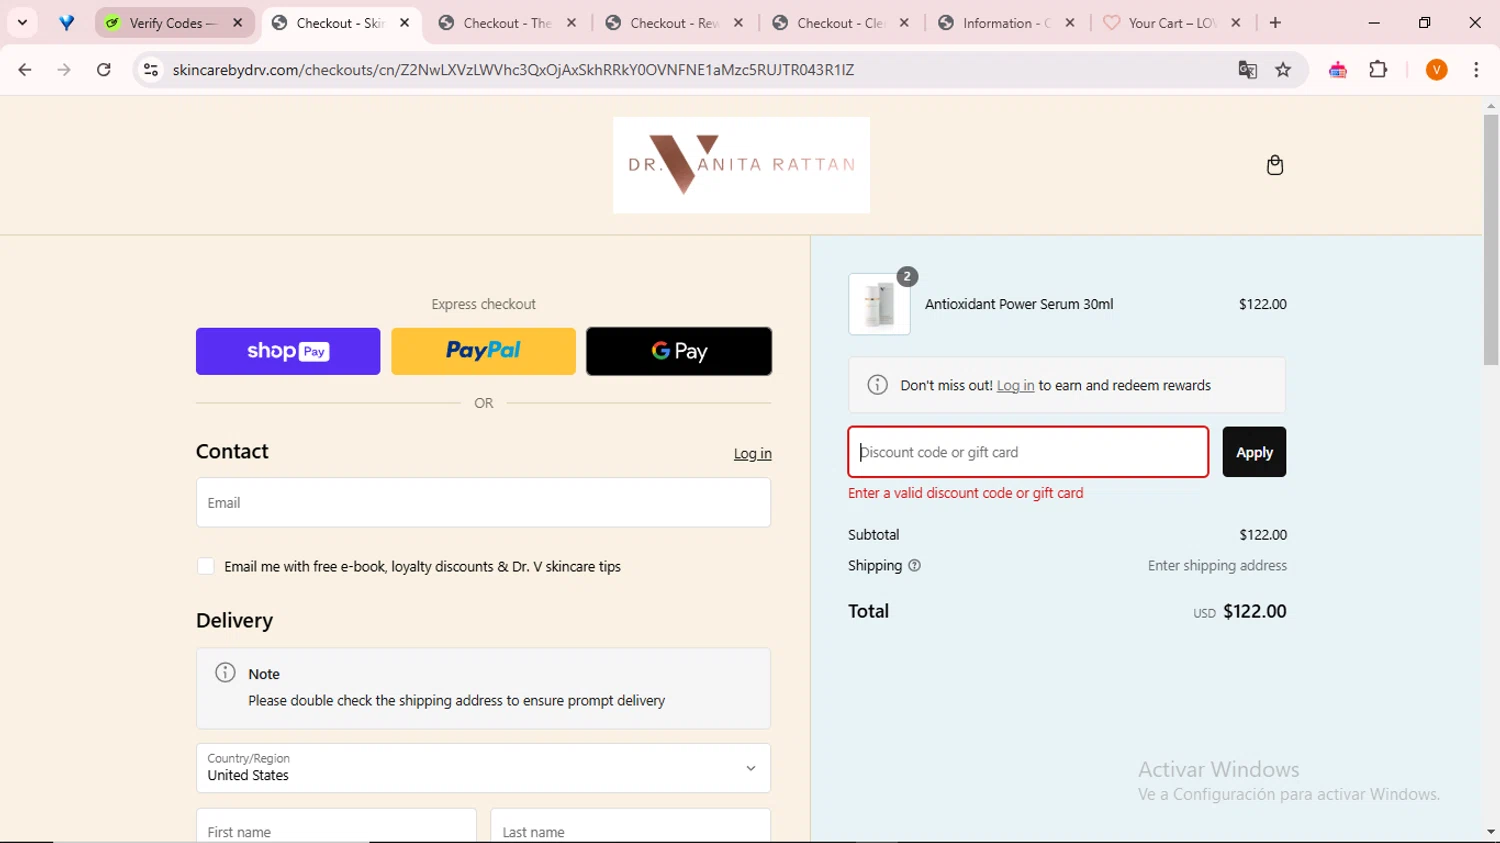Pay with PayPal button
This screenshot has width=1500, height=843.
(483, 351)
